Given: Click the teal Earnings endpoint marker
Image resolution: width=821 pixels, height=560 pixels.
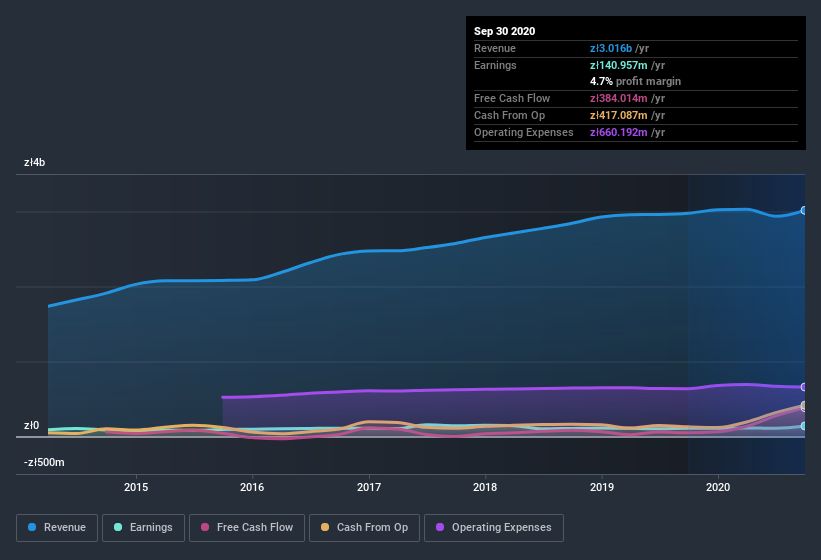Looking at the screenshot, I should pos(803,426).
